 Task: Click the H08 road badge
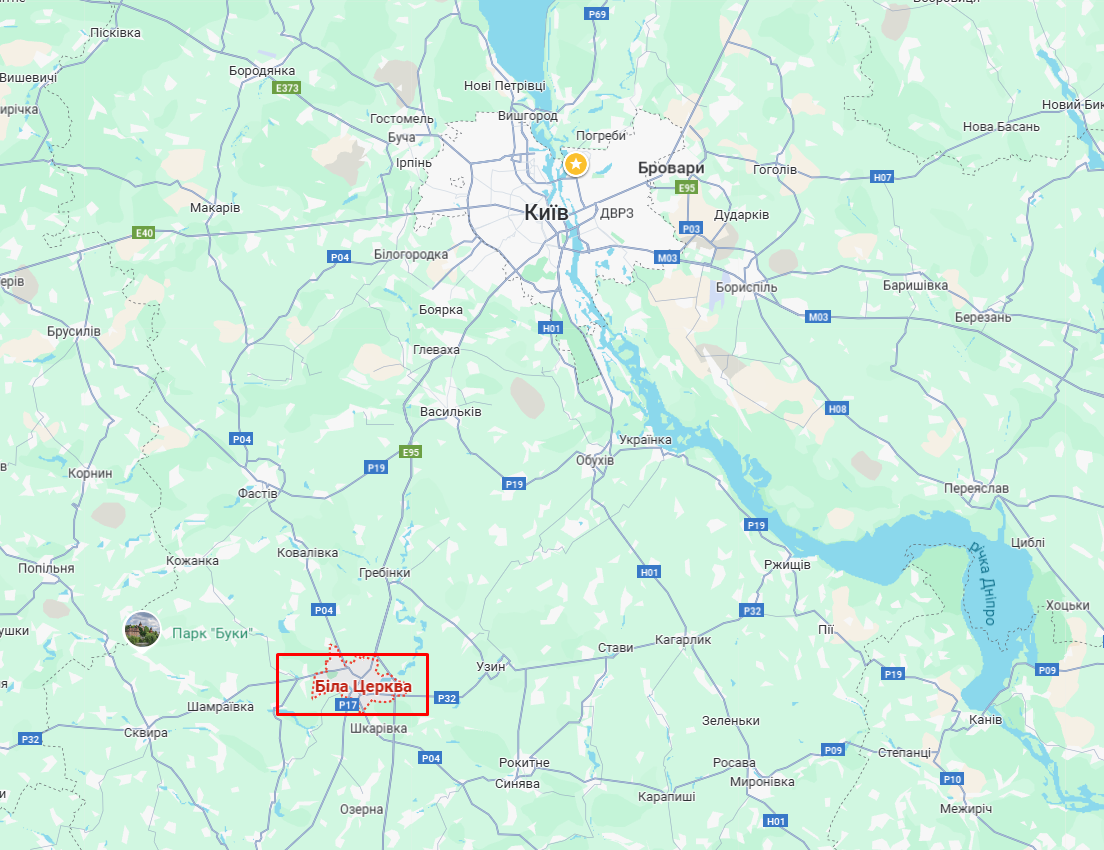tap(837, 408)
